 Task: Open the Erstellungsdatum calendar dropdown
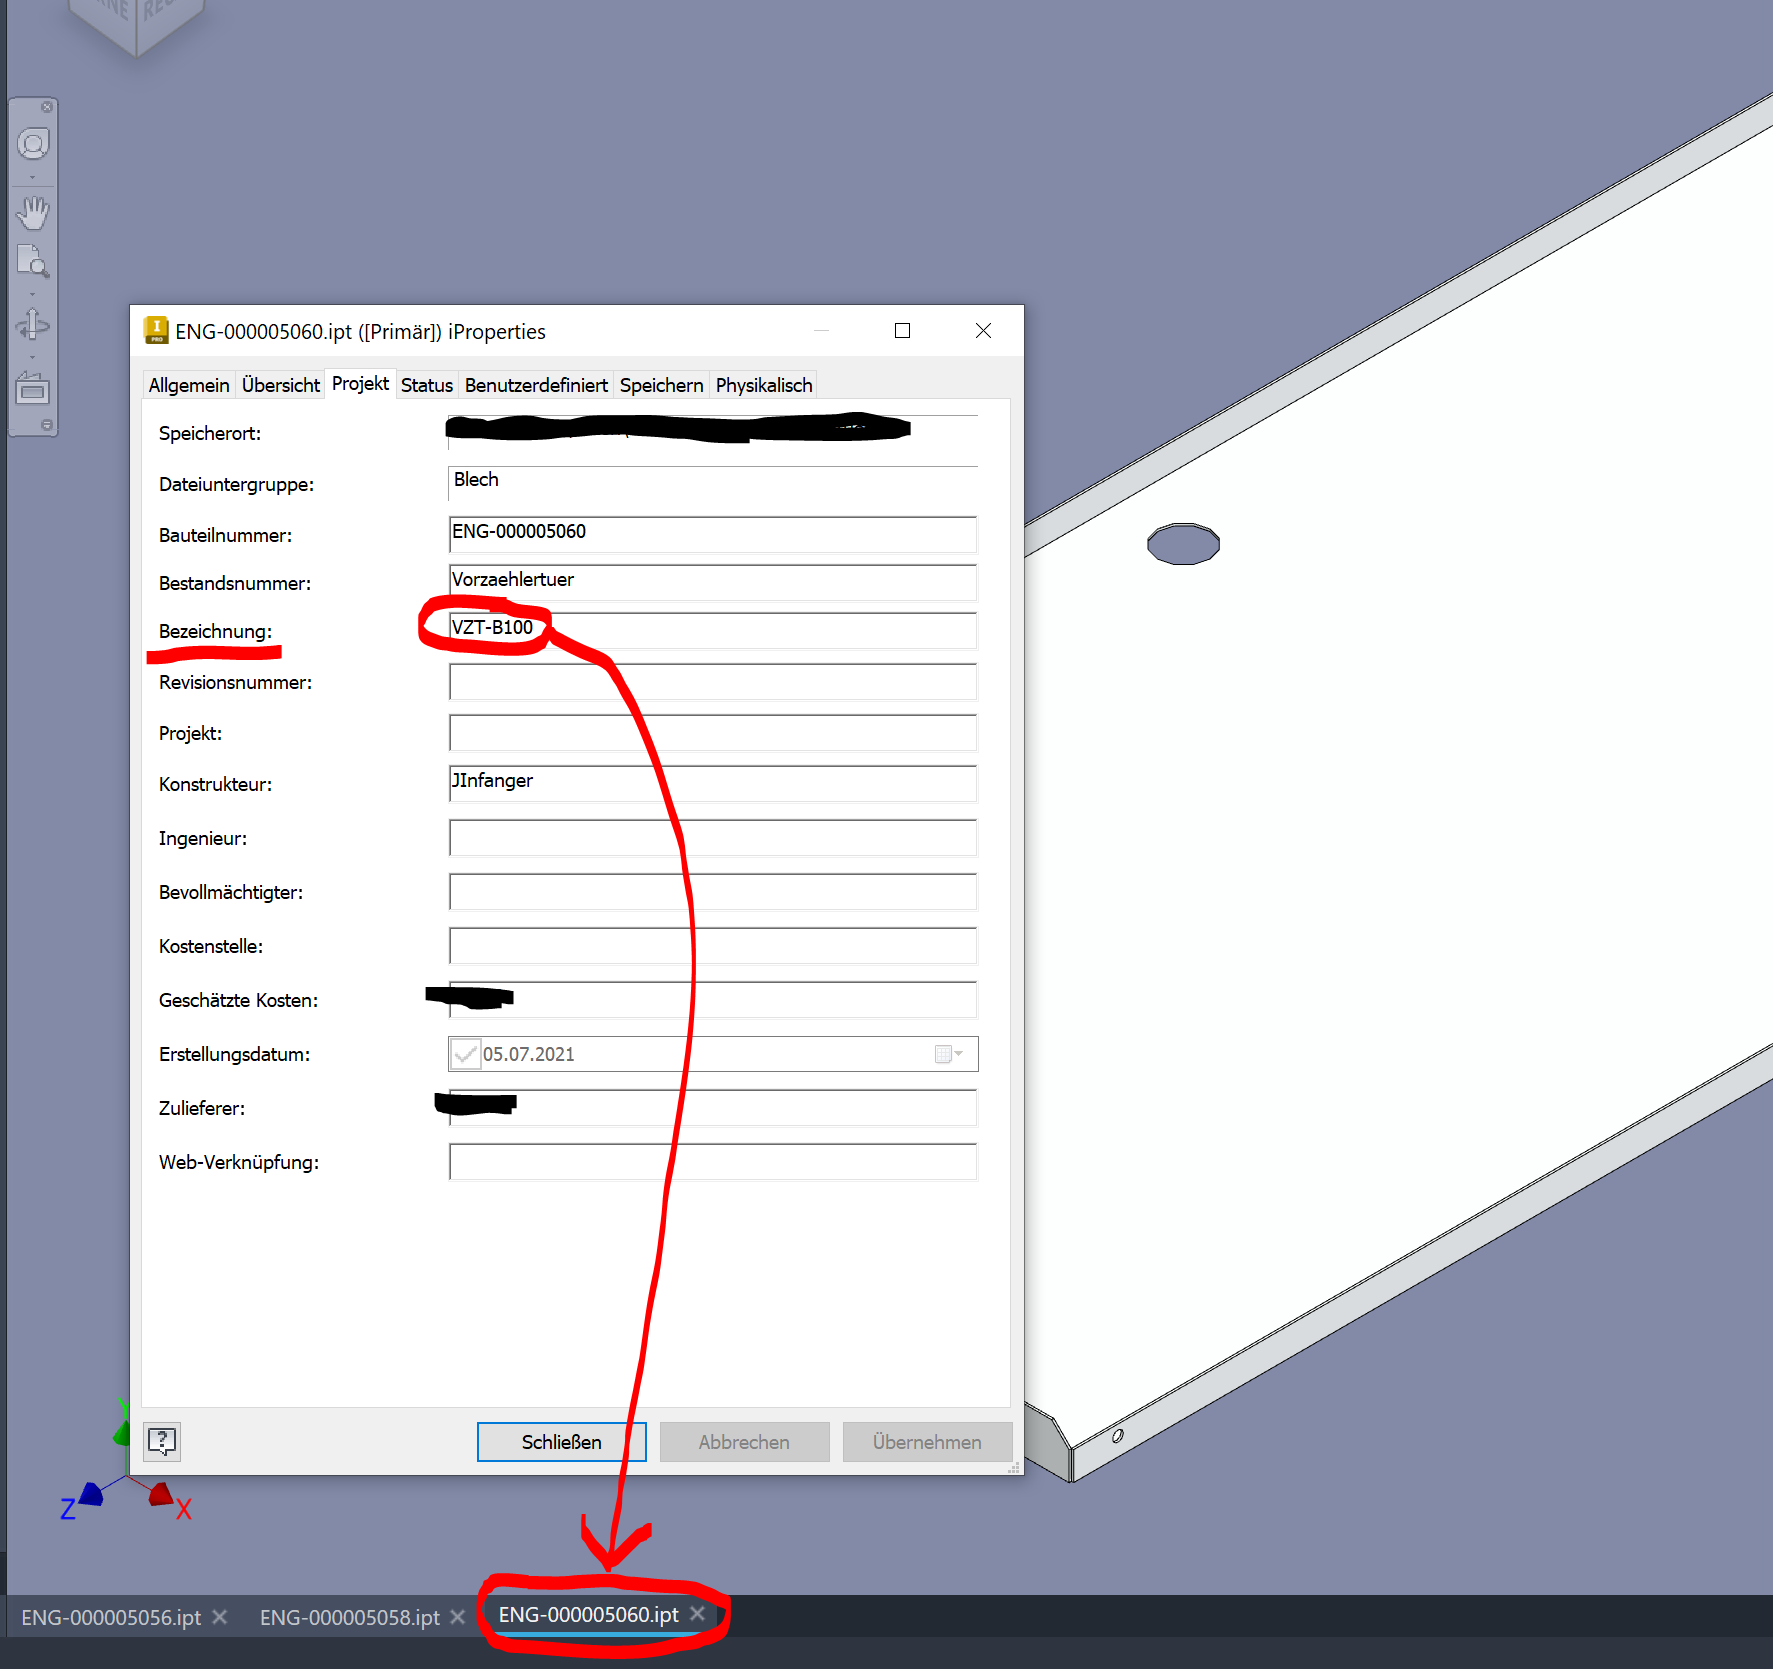(x=948, y=1054)
